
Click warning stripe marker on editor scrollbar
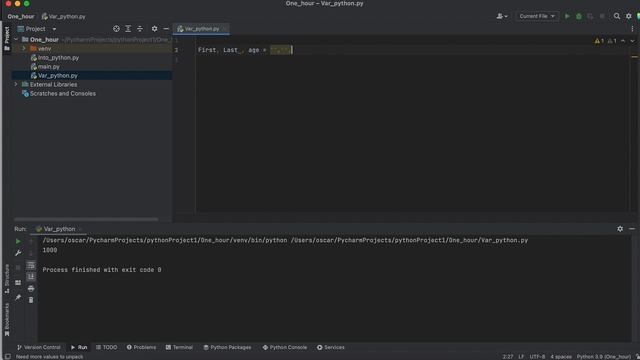click(x=635, y=57)
